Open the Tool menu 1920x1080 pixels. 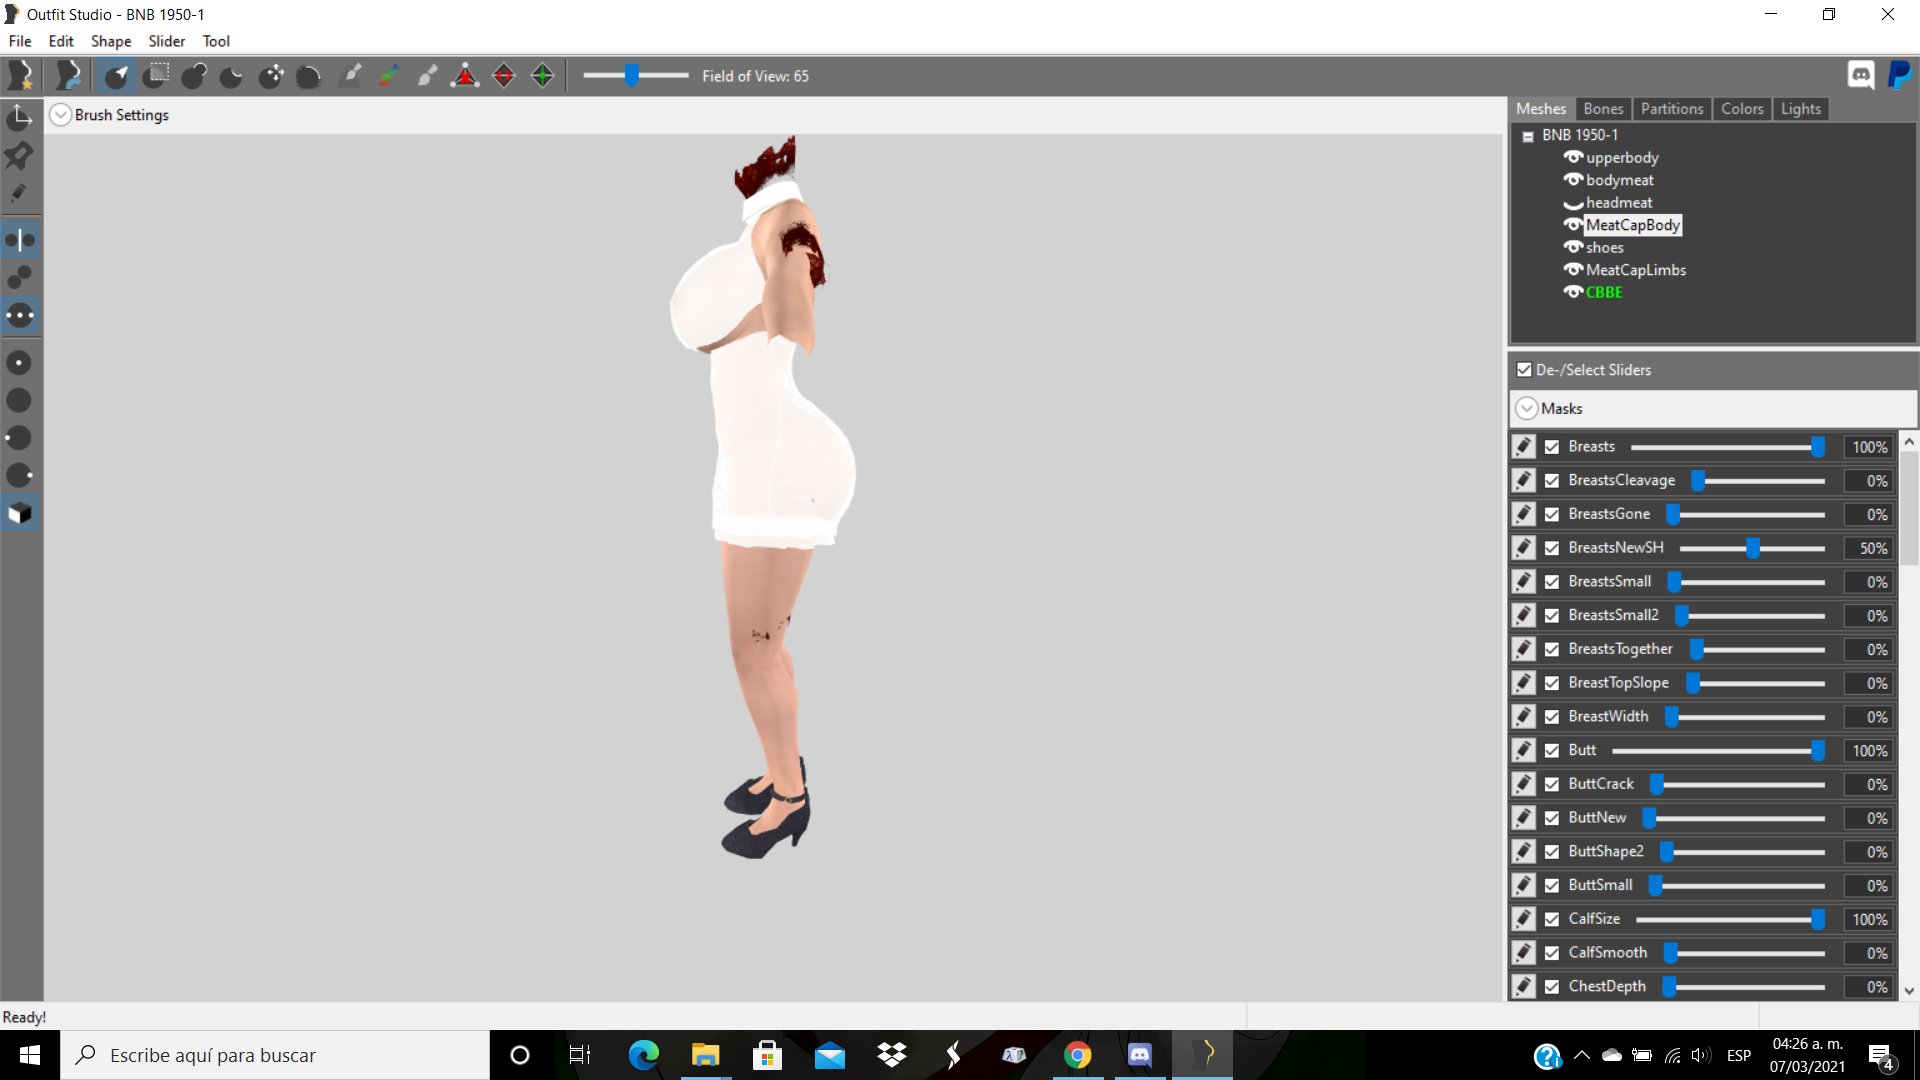click(216, 41)
